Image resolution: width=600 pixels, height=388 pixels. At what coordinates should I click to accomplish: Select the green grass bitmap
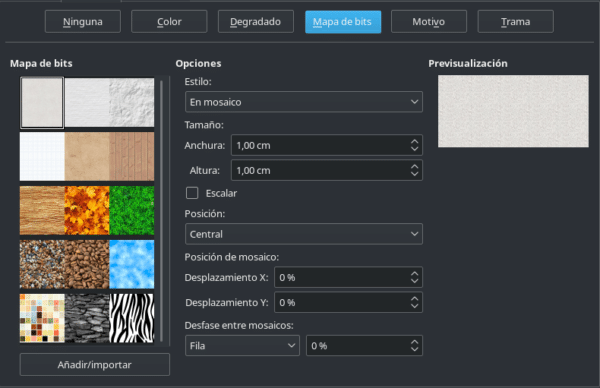[132, 210]
